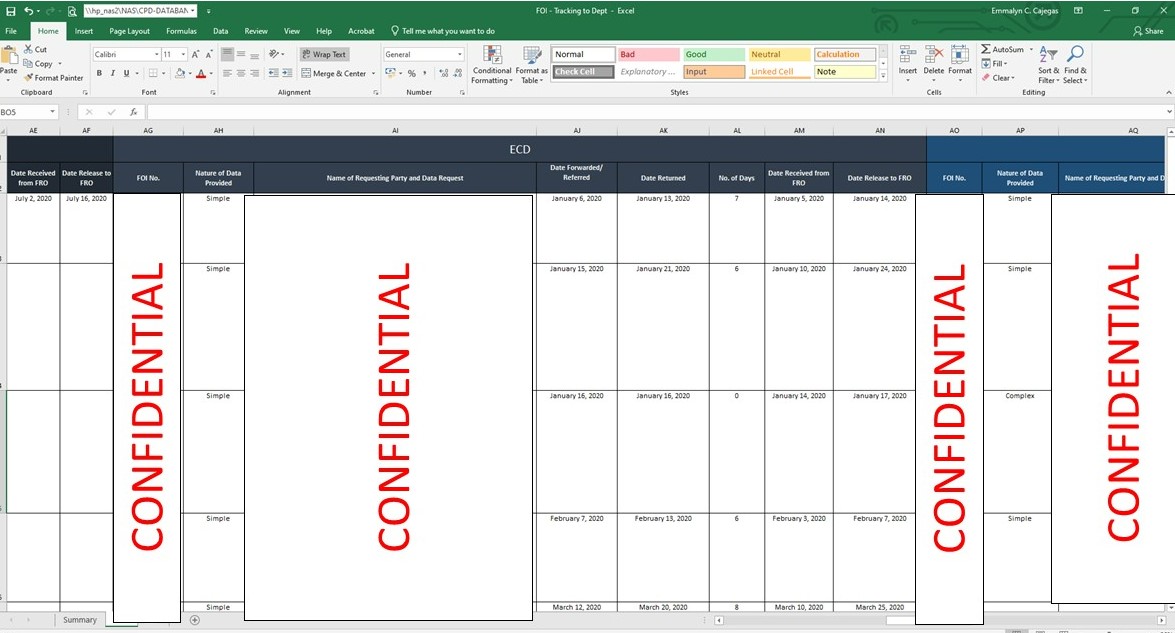Click the Paste clipboard icon
The width and height of the screenshot is (1175, 633).
point(9,55)
